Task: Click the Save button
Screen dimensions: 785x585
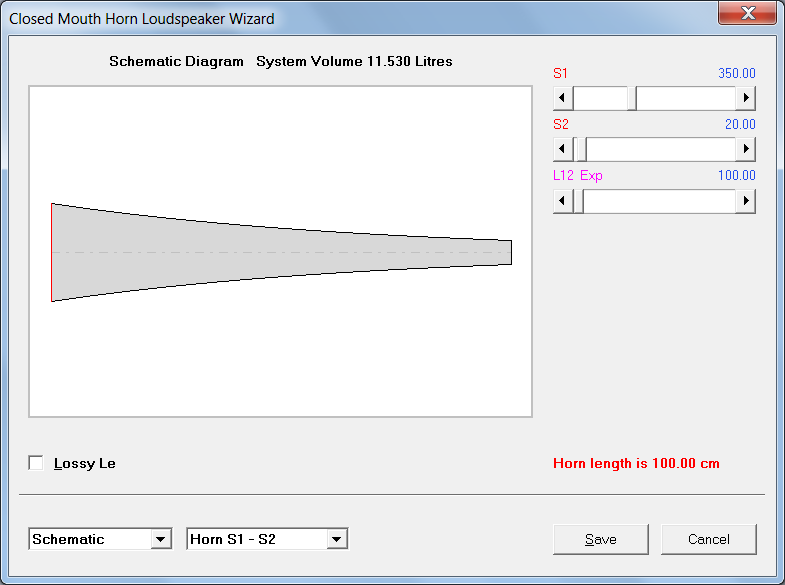Action: [x=601, y=539]
